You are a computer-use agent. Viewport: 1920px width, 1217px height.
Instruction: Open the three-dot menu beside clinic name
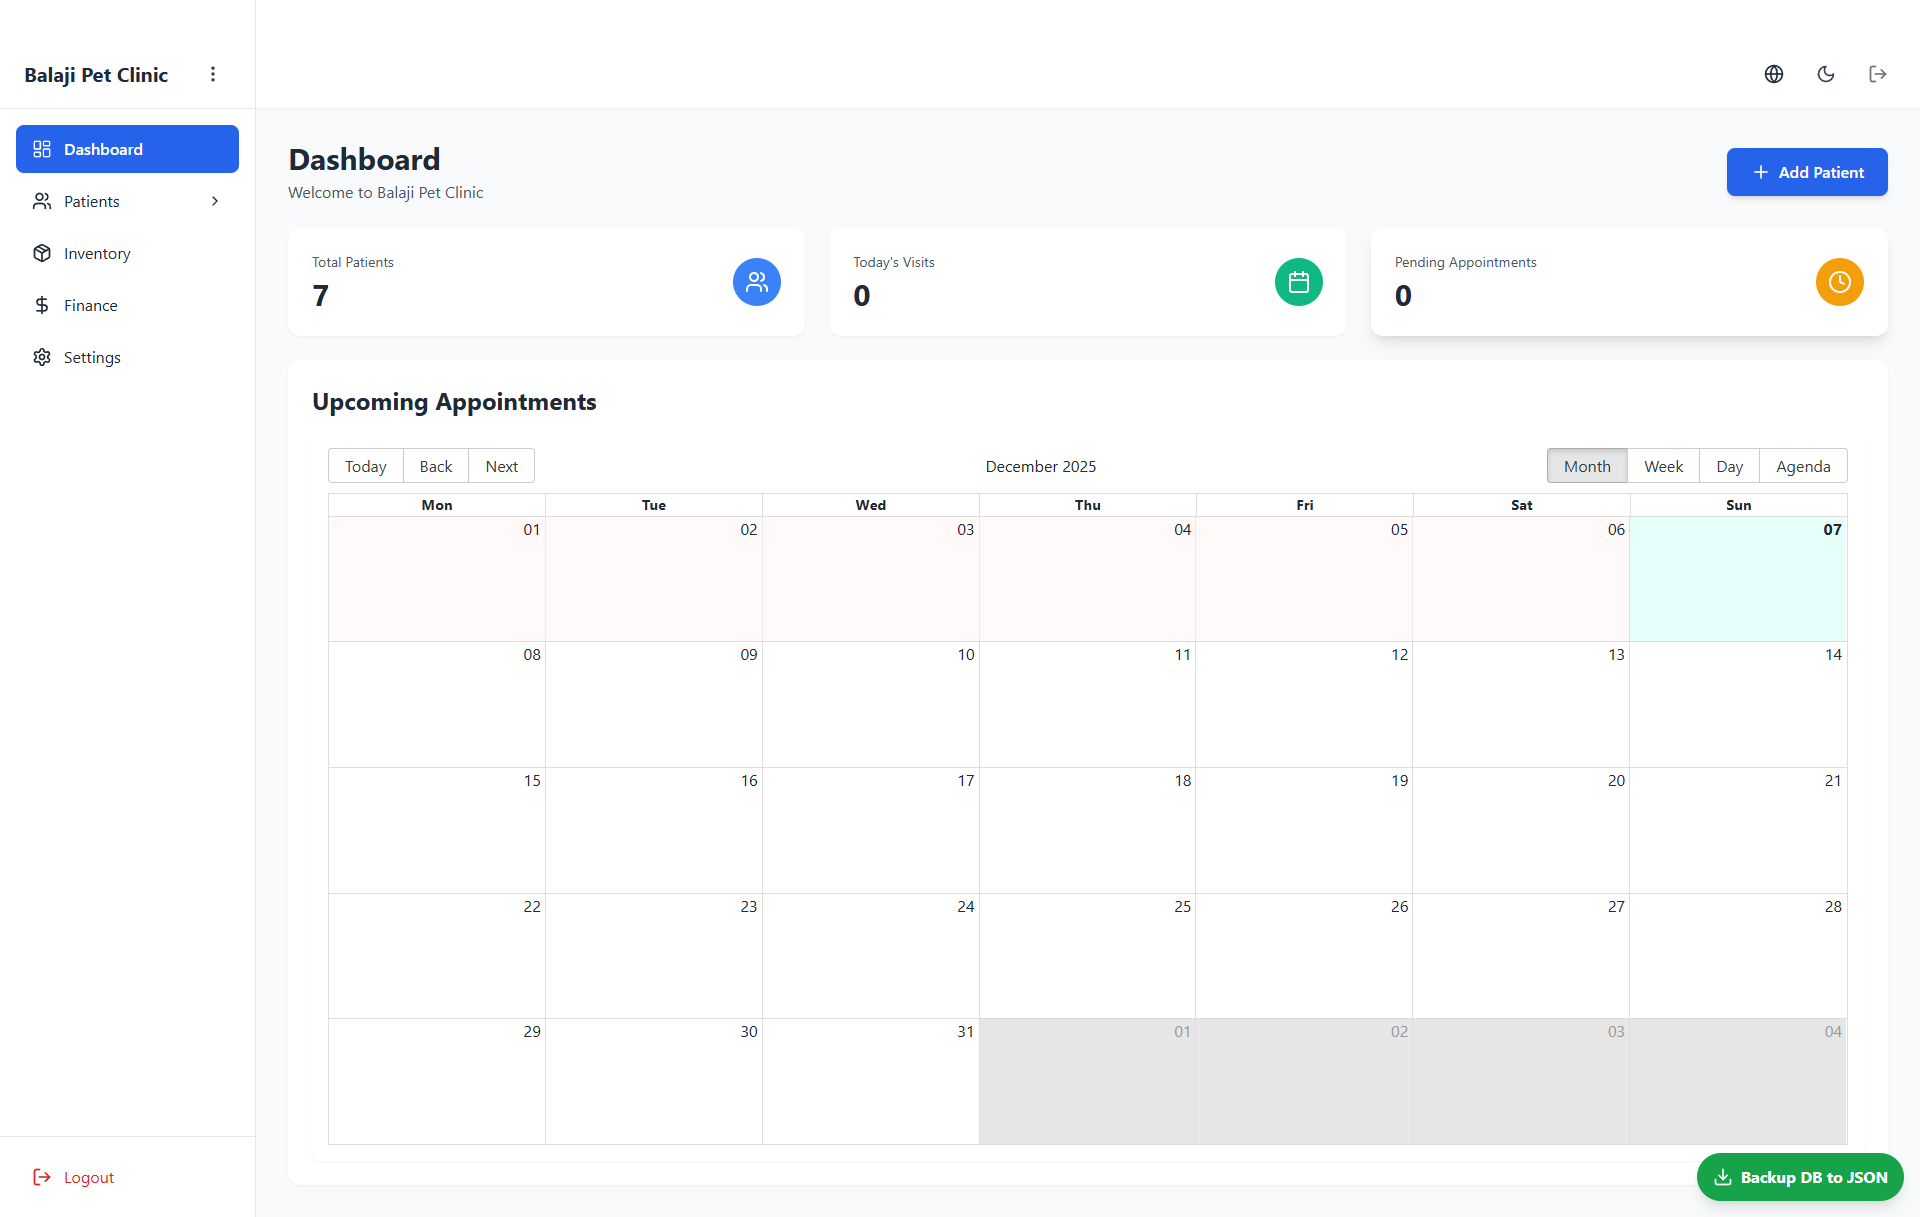(x=213, y=74)
